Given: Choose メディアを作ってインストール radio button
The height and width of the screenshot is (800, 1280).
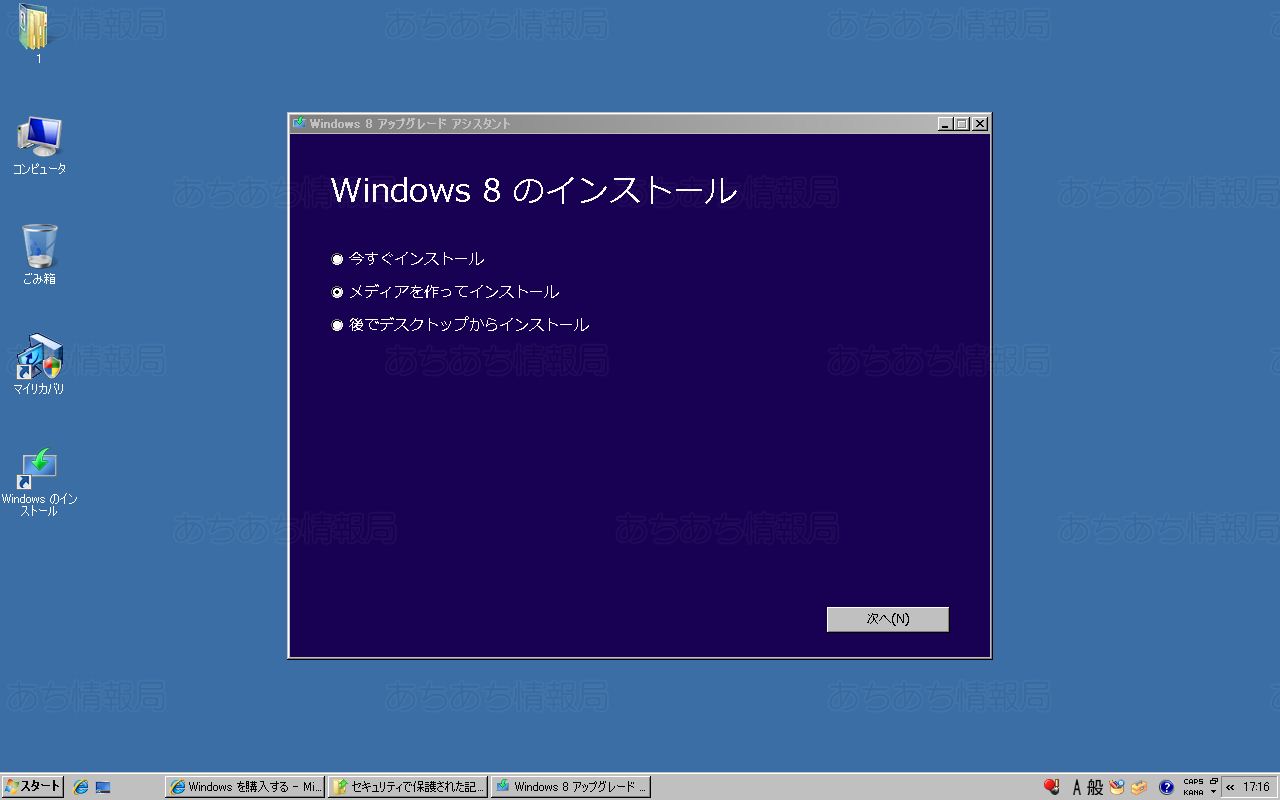Looking at the screenshot, I should (337, 293).
